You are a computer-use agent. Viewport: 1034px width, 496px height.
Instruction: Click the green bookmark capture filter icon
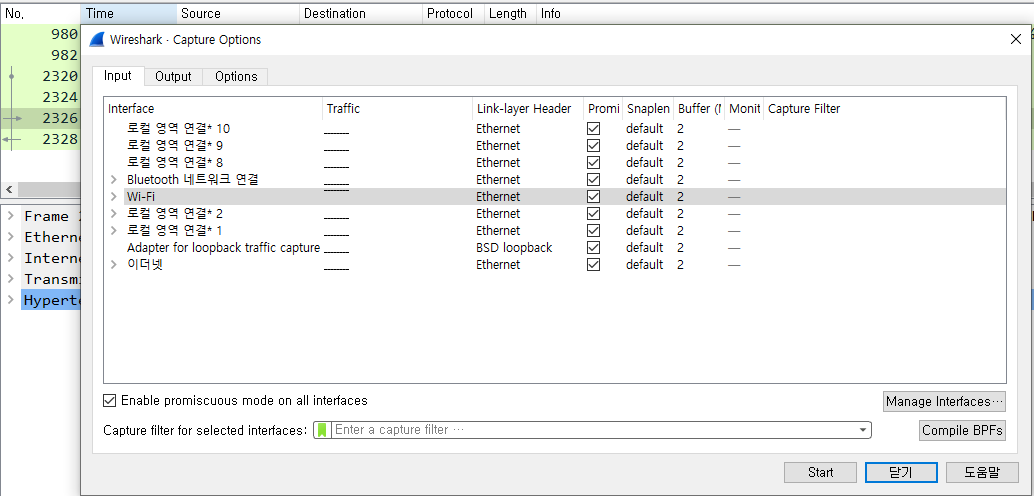click(322, 430)
